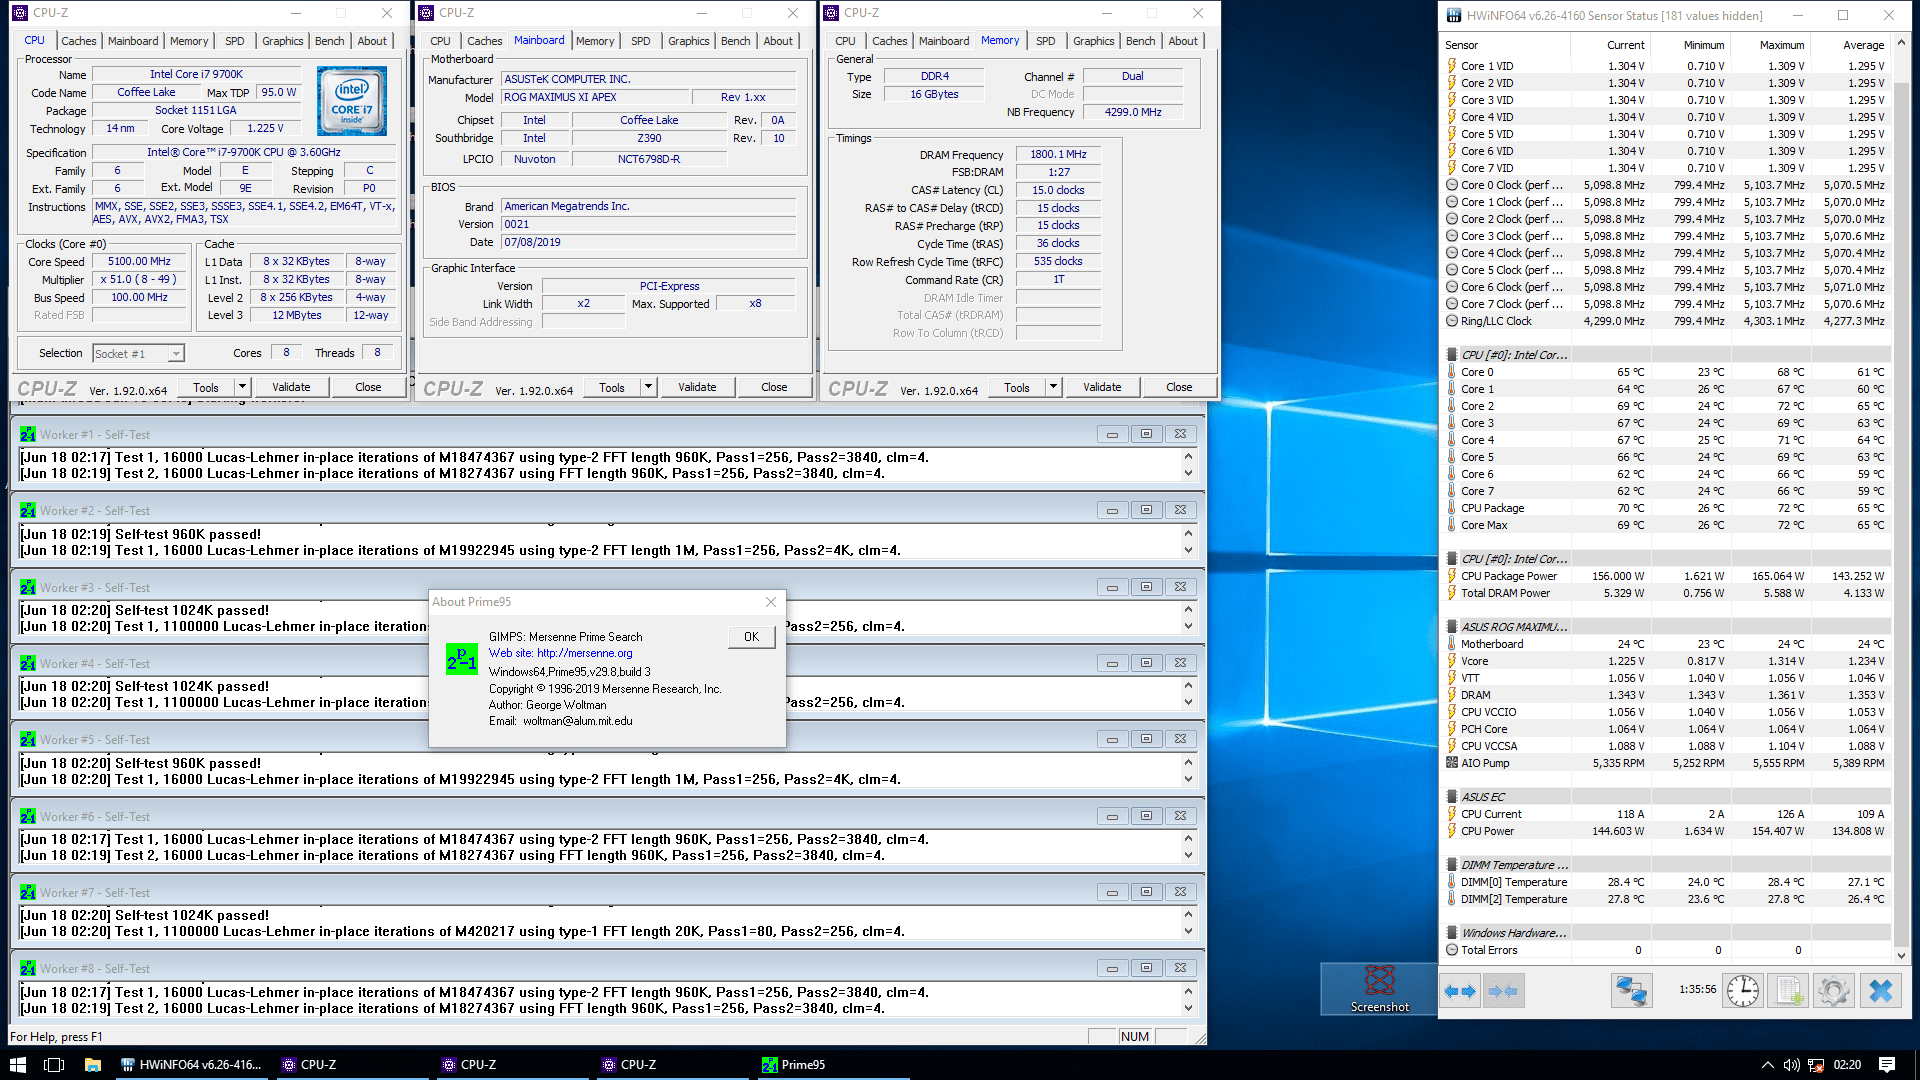This screenshot has width=1920, height=1080.
Task: Open Tools dropdown arrow in Memory window
Action: [x=1053, y=387]
